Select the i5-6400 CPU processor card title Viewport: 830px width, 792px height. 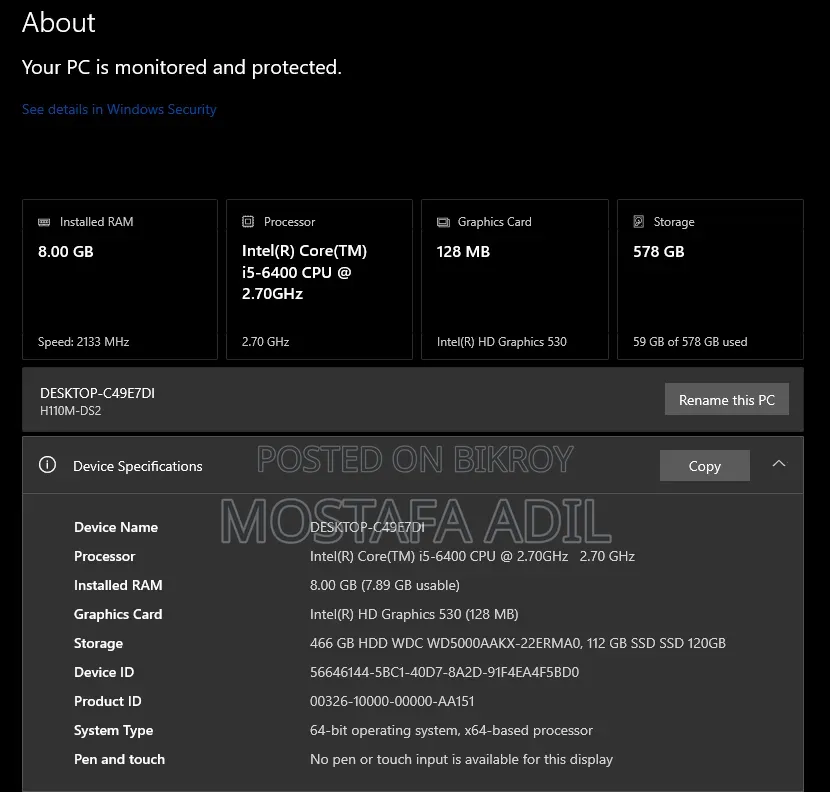tap(304, 272)
